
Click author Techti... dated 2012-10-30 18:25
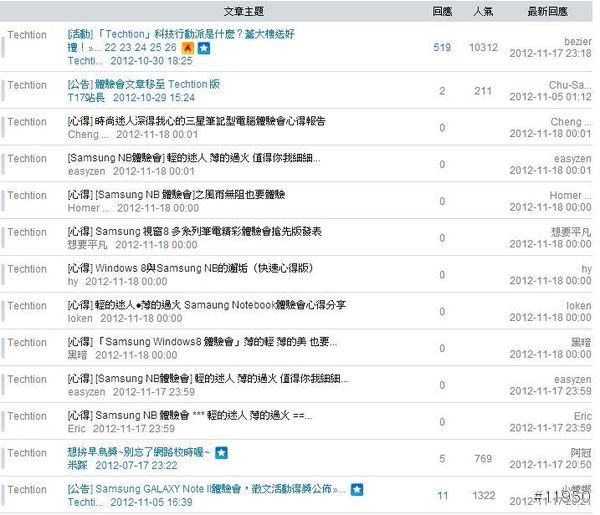point(85,61)
